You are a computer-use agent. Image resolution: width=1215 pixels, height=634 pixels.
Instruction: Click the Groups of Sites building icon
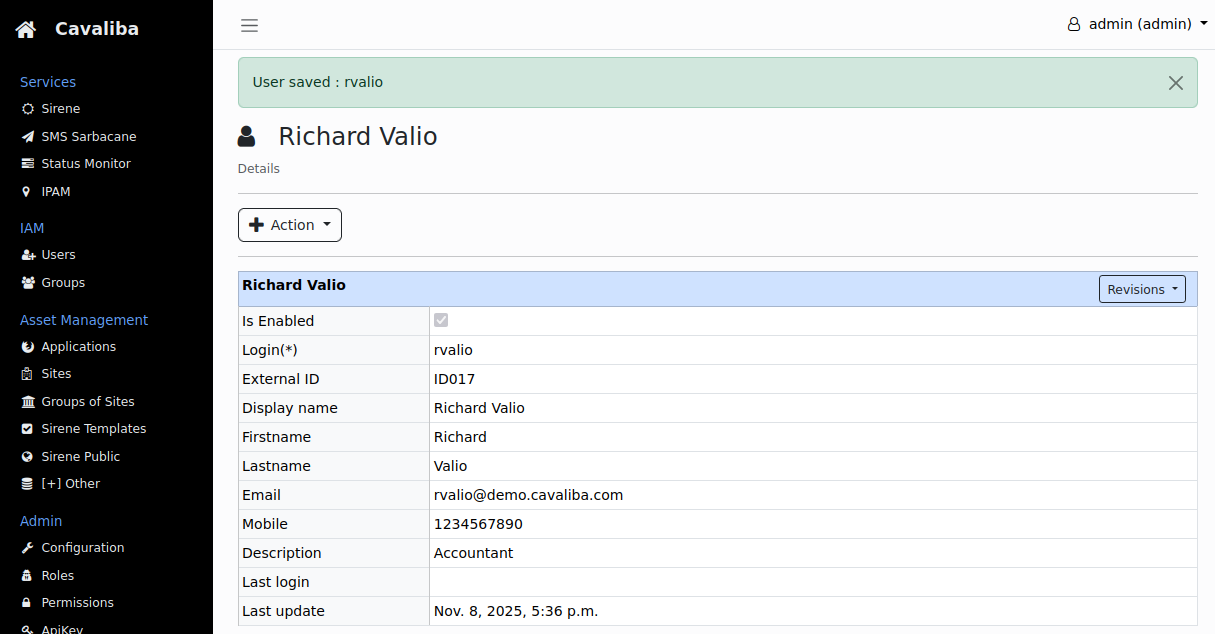click(28, 402)
